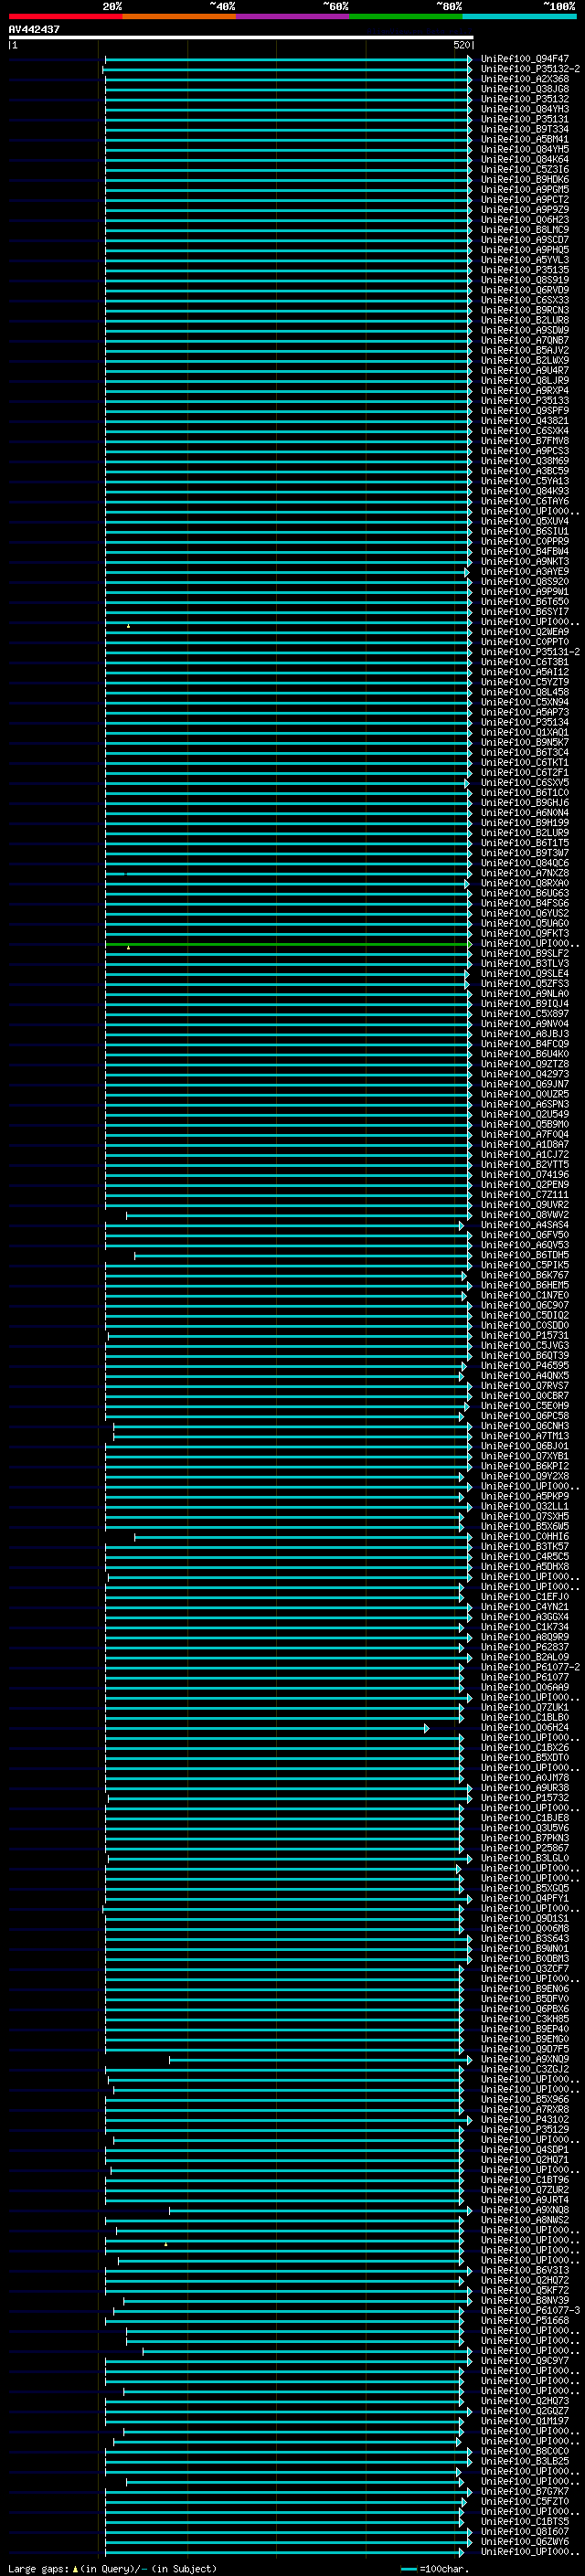The image size is (585, 2576).
Task: Select the UniRef100_P43102 label
Action: (x=525, y=2119)
